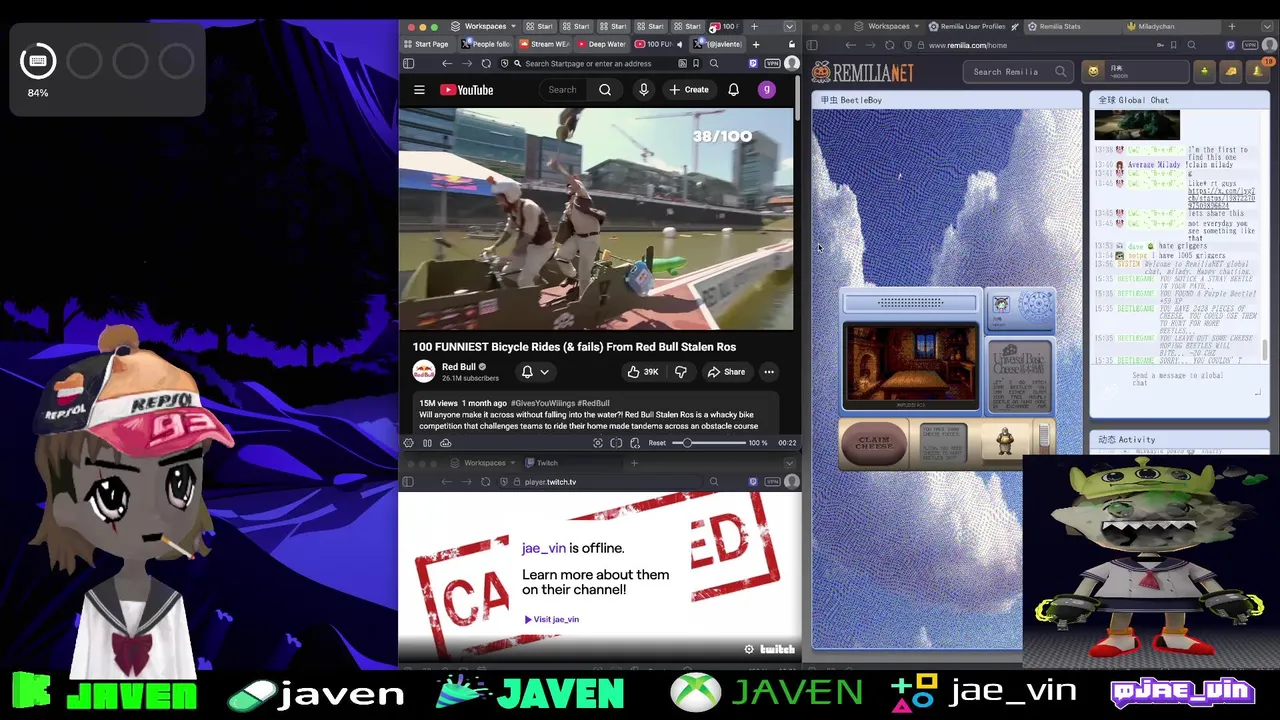Image resolution: width=1280 pixels, height=720 pixels.
Task: Toggle mute on Remilia User Profiles tab
Action: (1015, 27)
